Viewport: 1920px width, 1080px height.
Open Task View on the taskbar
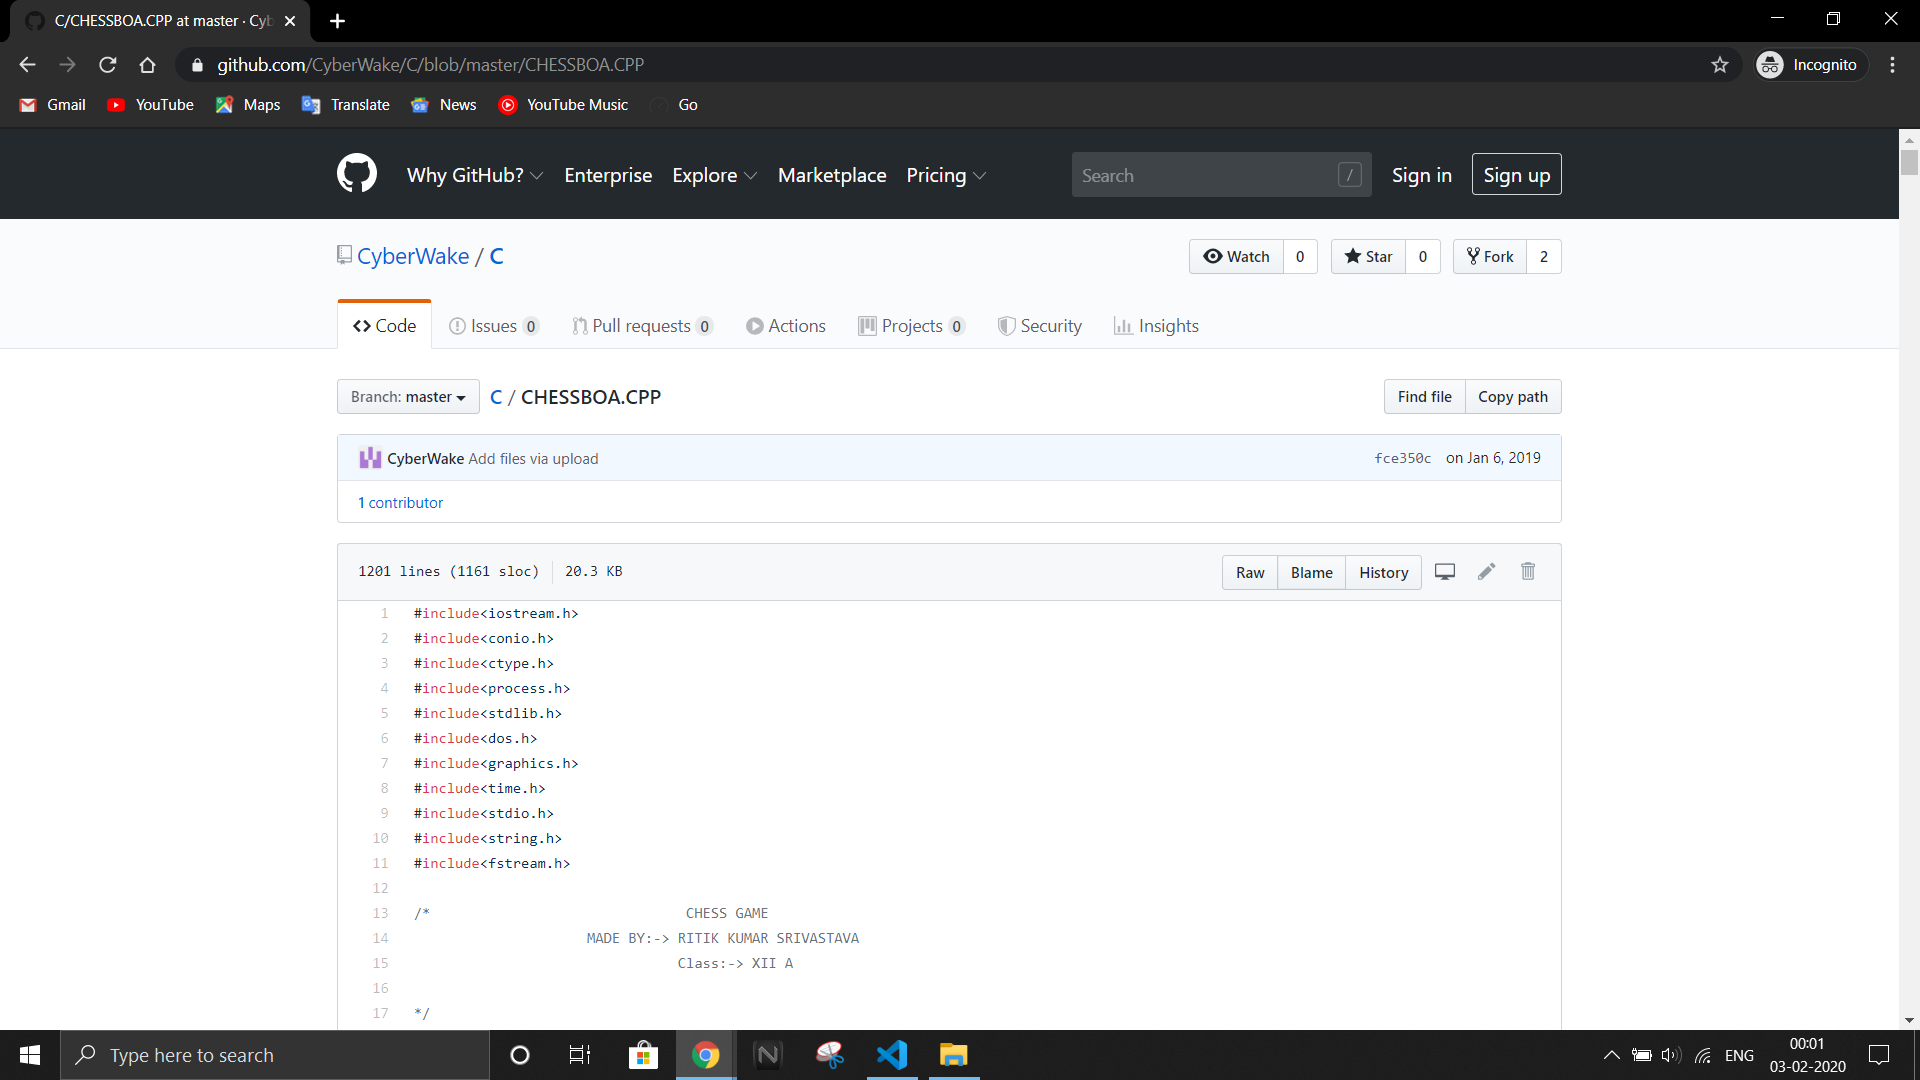pyautogui.click(x=580, y=1055)
